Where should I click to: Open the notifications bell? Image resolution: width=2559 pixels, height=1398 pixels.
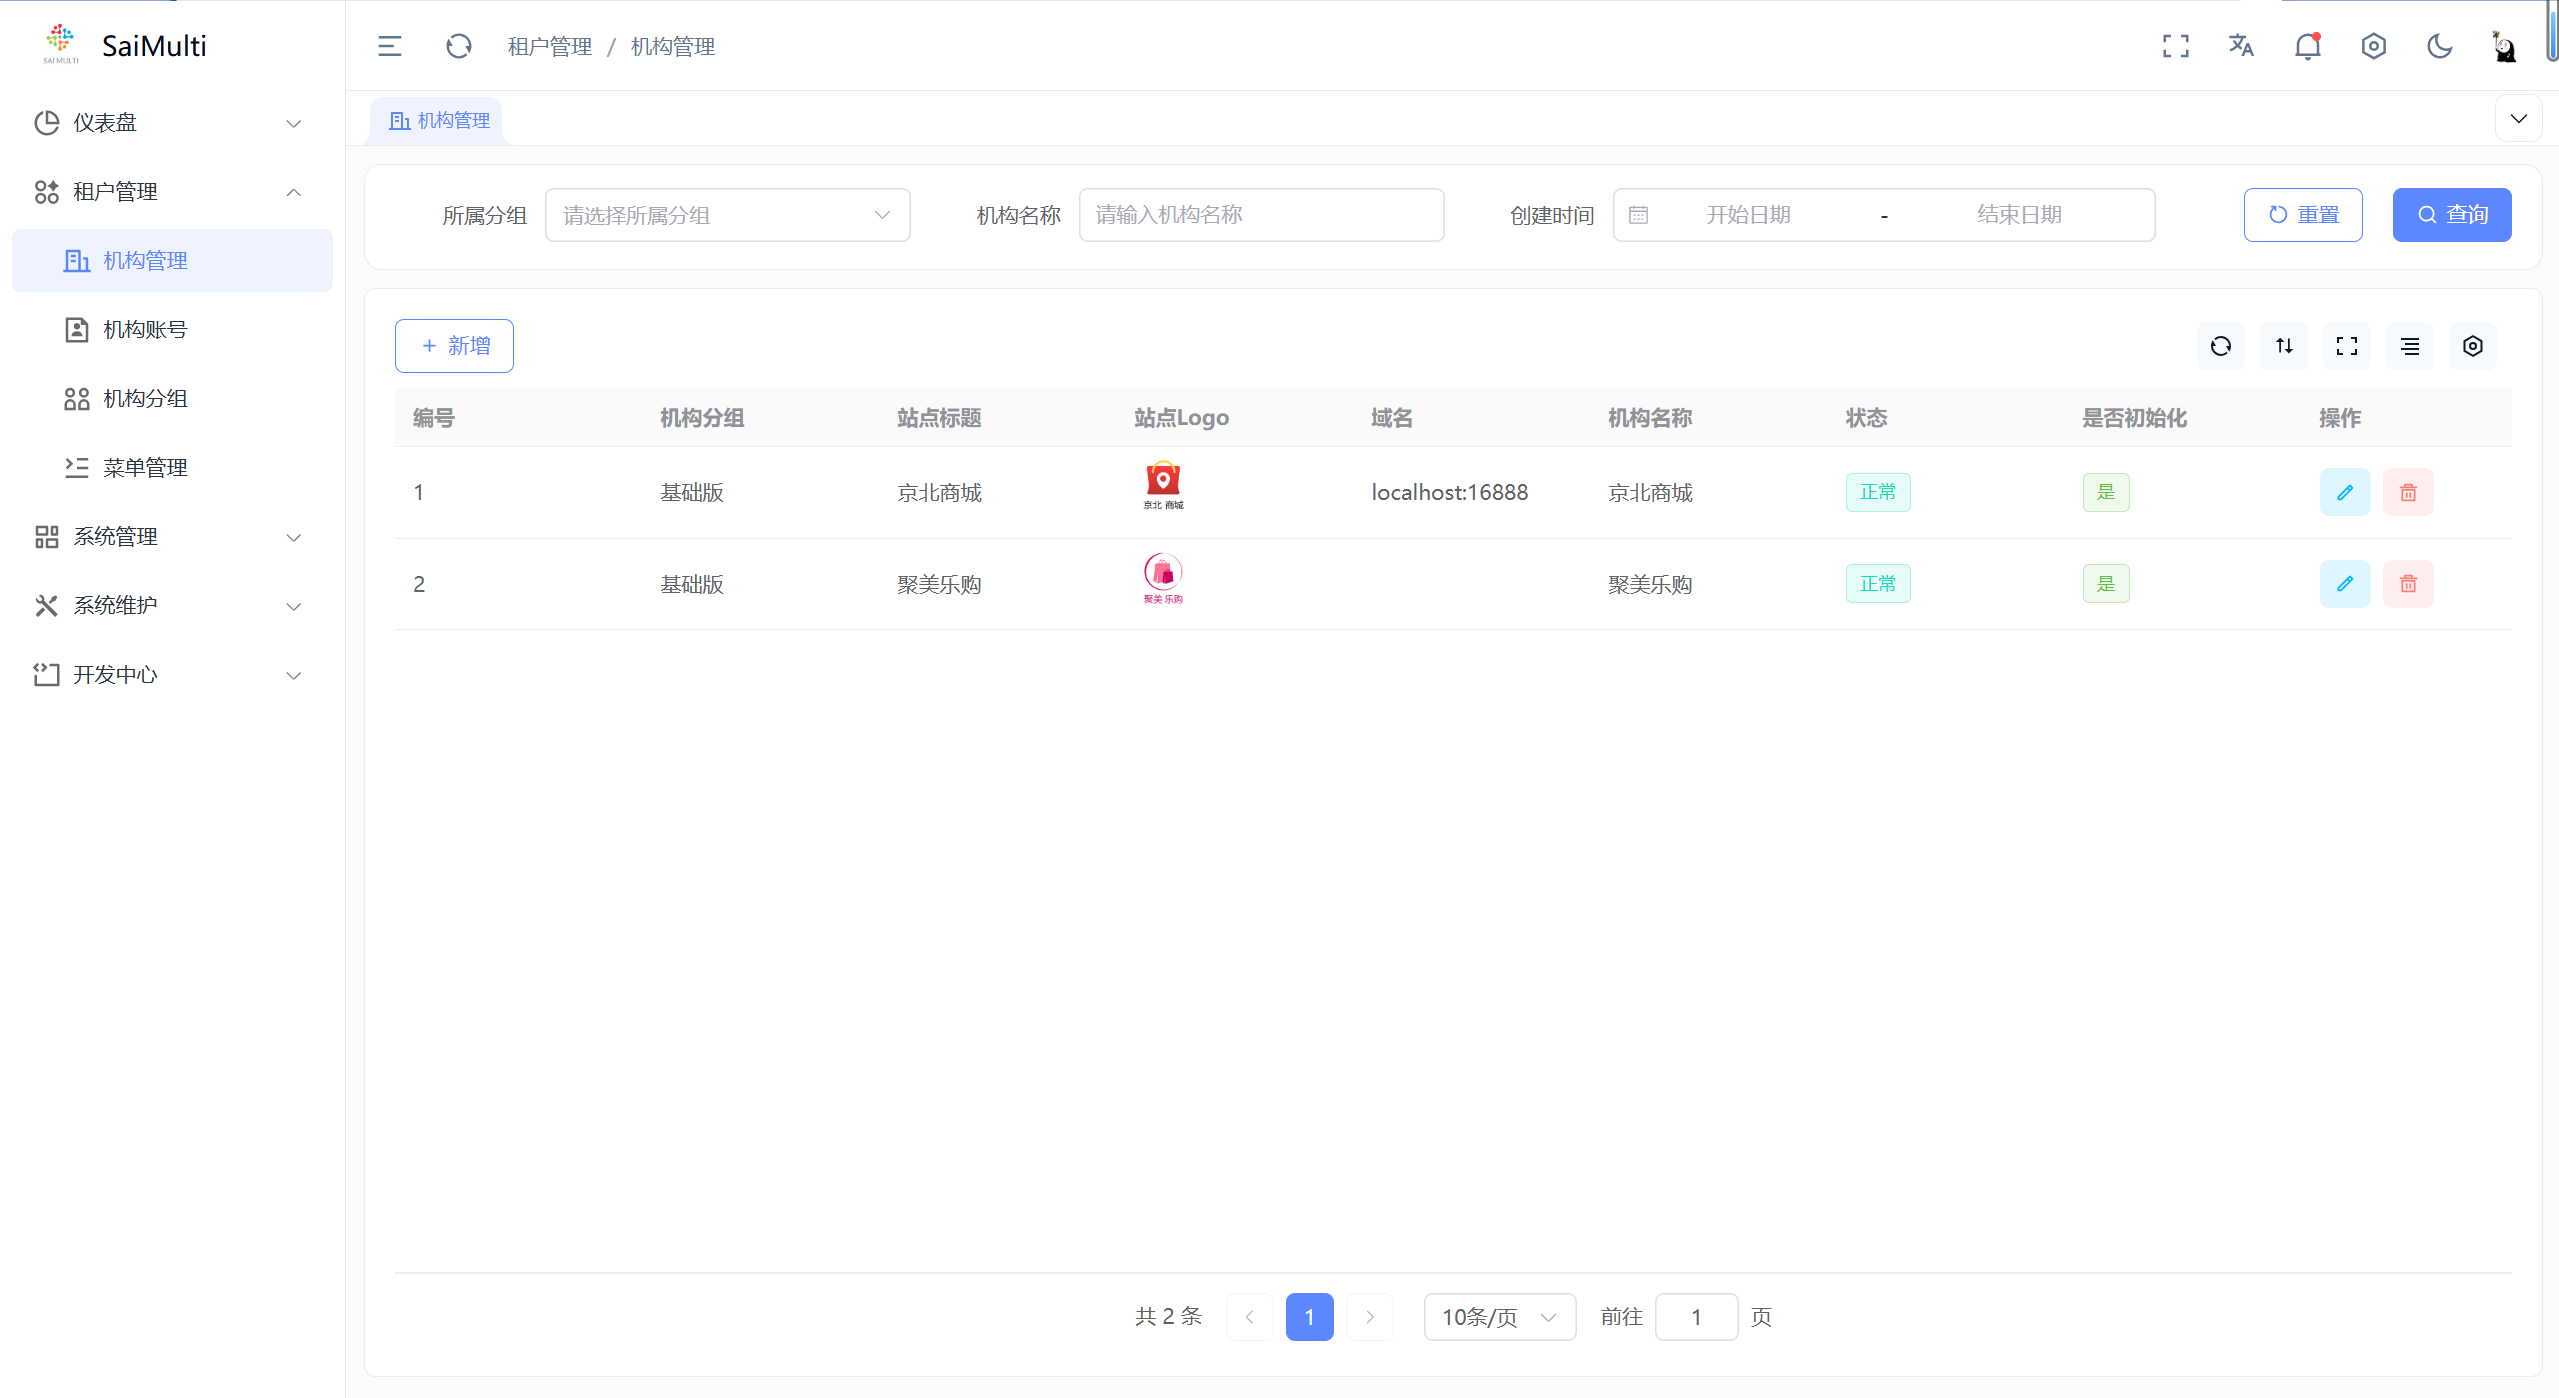click(2307, 46)
